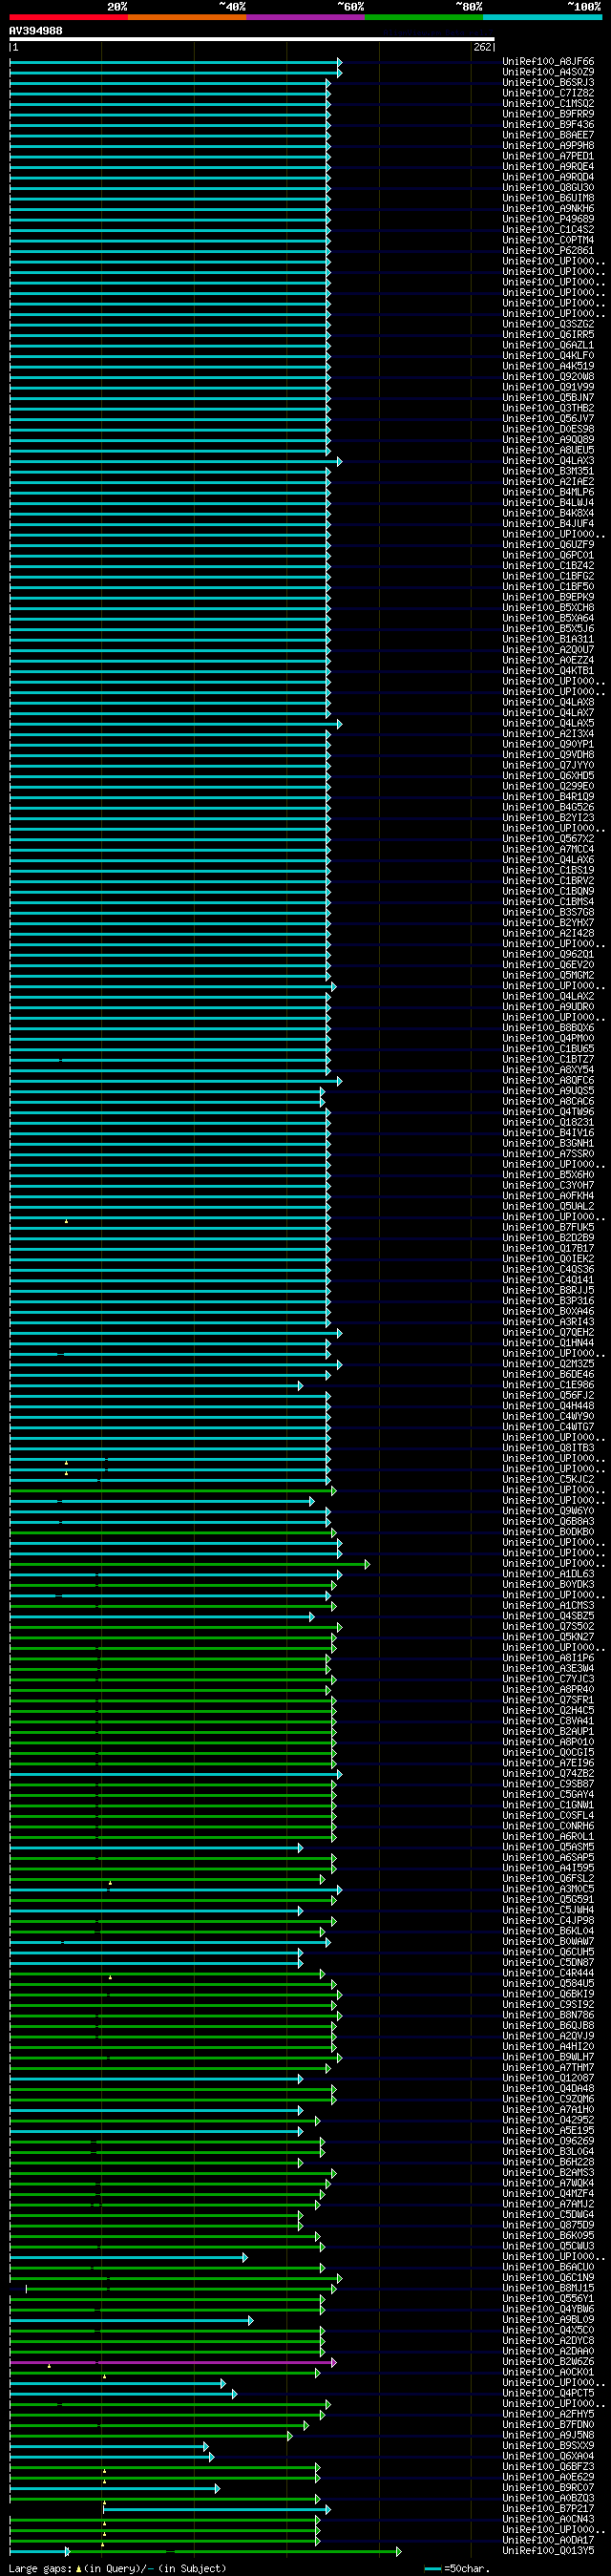Screen dimensions: 611x2576
Task: Click the UniRef100_B9SXX9 label
Action: [548, 2446]
